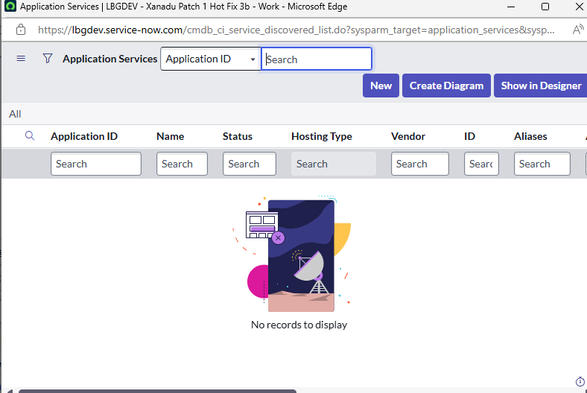Click the URL in the address bar
587x393 pixels.
[x=296, y=30]
